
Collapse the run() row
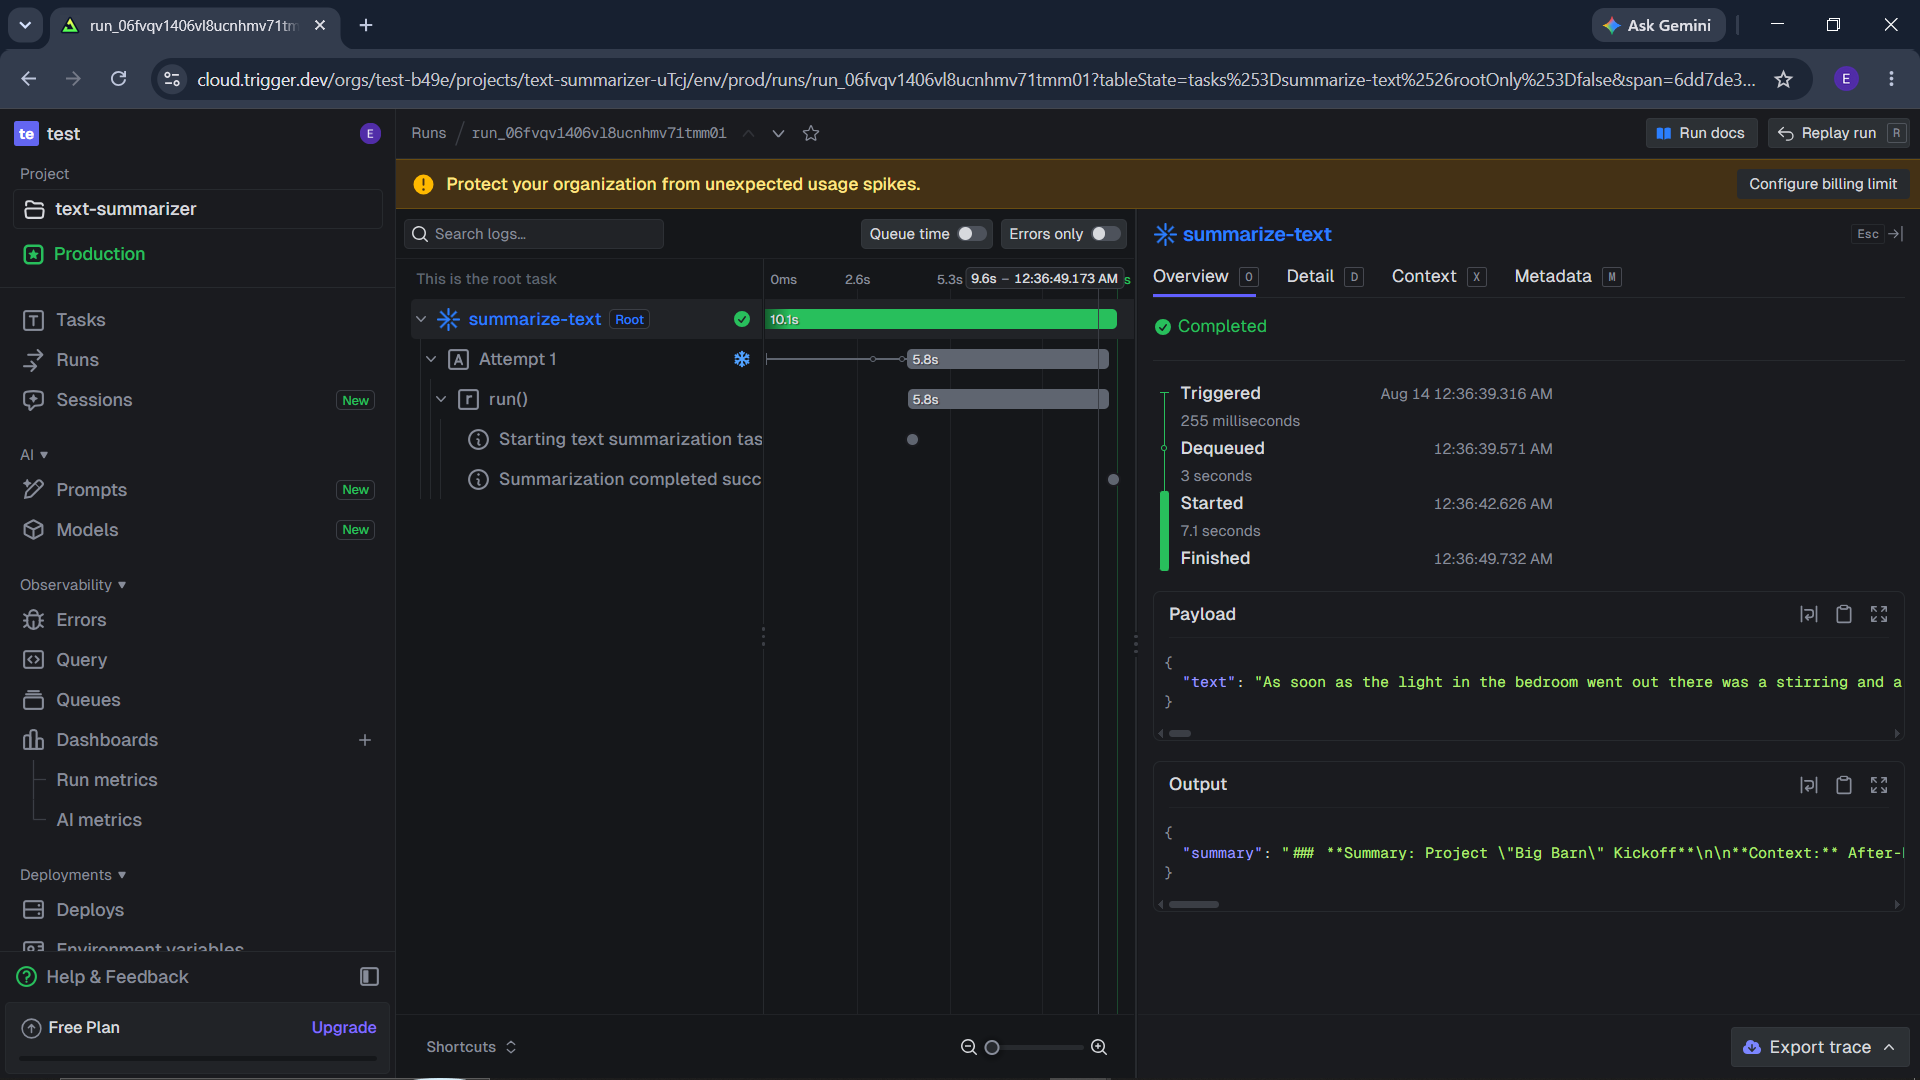441,399
